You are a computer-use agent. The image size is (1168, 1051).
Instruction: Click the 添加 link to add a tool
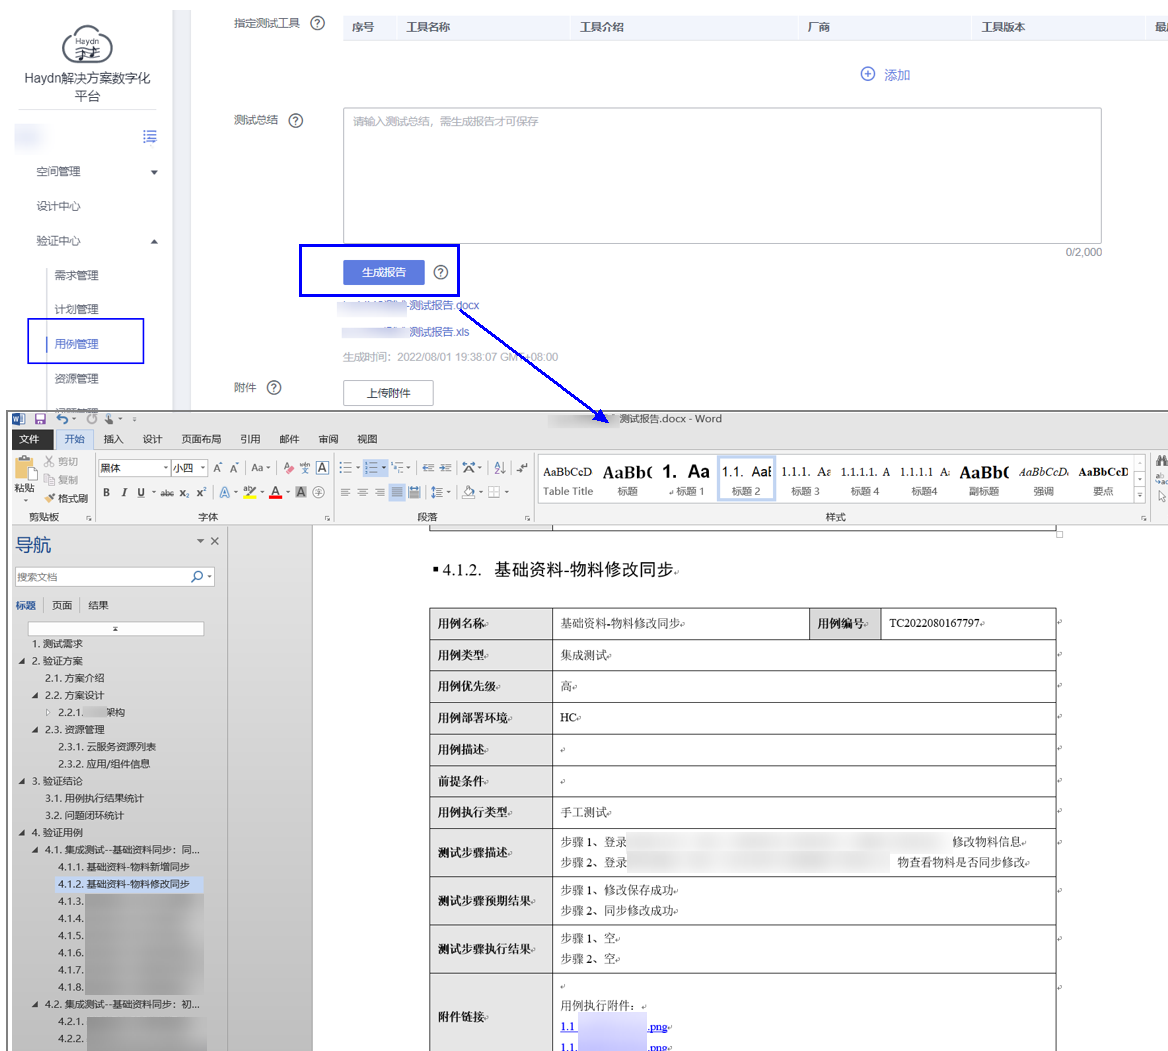[x=886, y=74]
